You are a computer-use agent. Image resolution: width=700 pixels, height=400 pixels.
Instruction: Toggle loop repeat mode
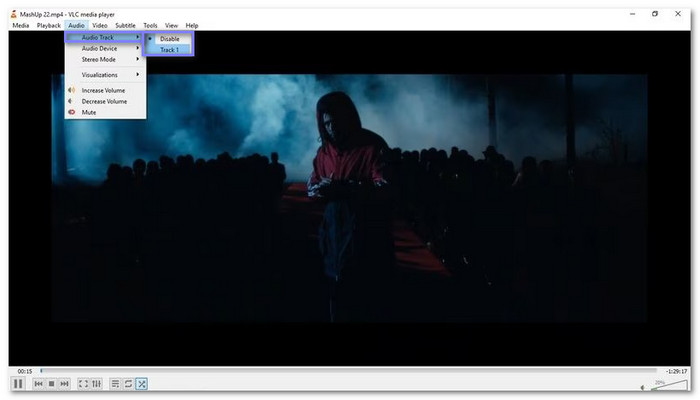[x=128, y=383]
